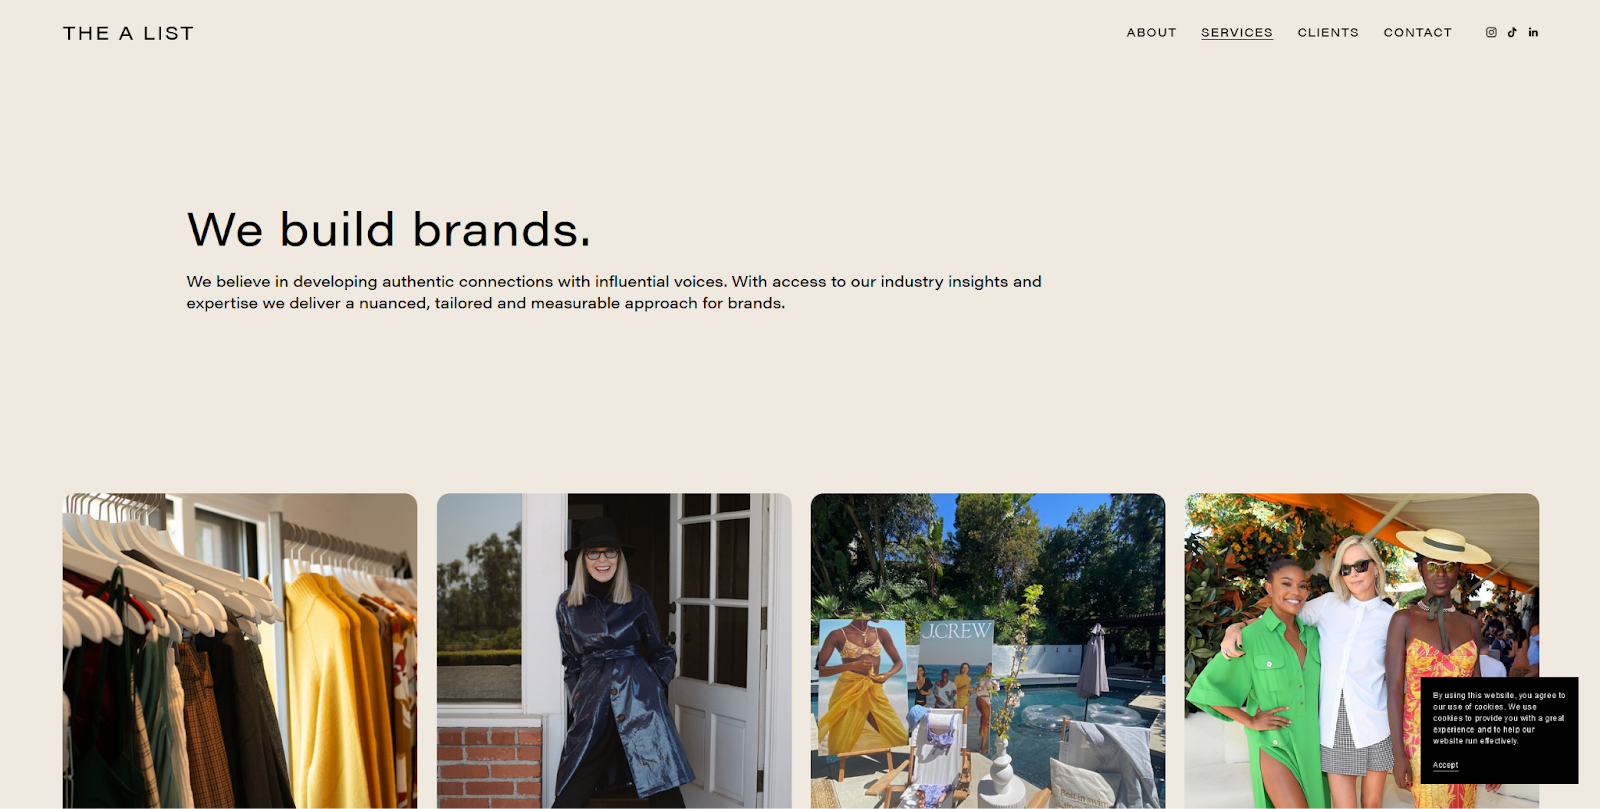Viewport: 1600px width, 809px height.
Task: View the clothing rack photo
Action: tap(240, 650)
